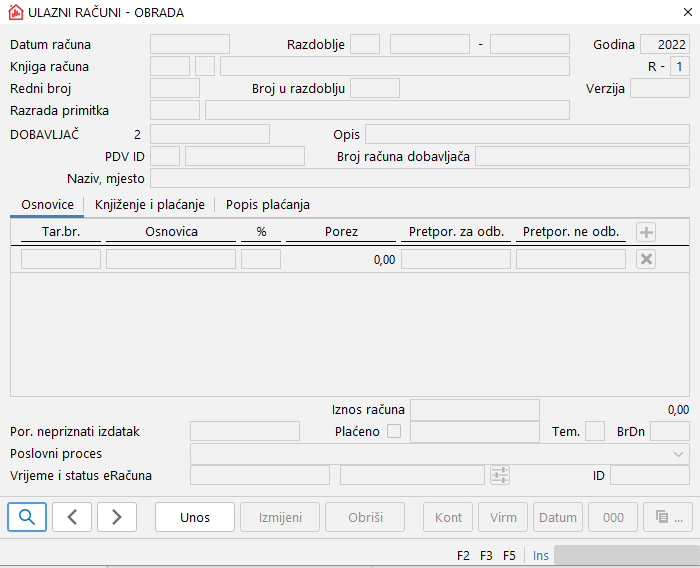Open the Popis plaćanja tab
The image size is (700, 568).
268,204
